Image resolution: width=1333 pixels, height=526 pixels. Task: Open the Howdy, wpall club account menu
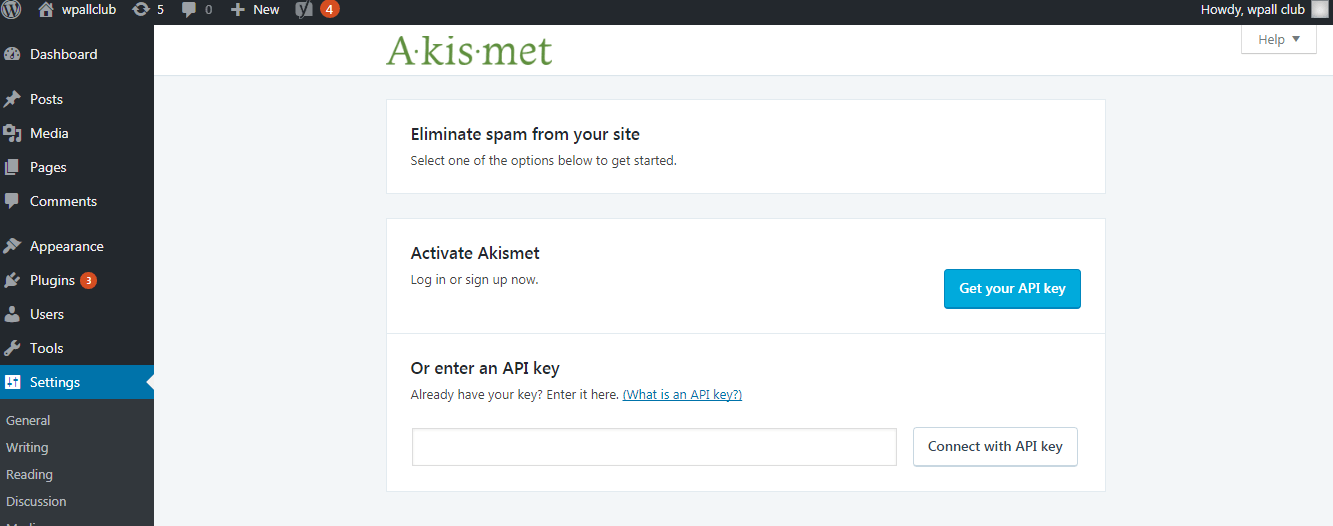tap(1252, 10)
